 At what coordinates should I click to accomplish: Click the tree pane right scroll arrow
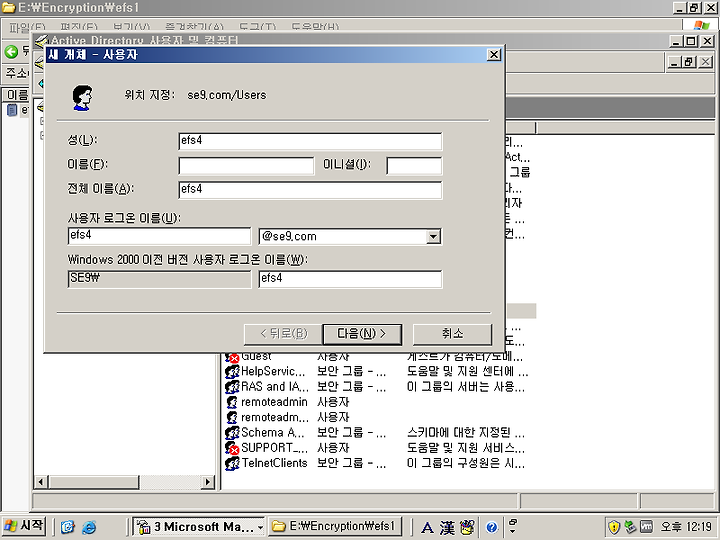[x=208, y=482]
